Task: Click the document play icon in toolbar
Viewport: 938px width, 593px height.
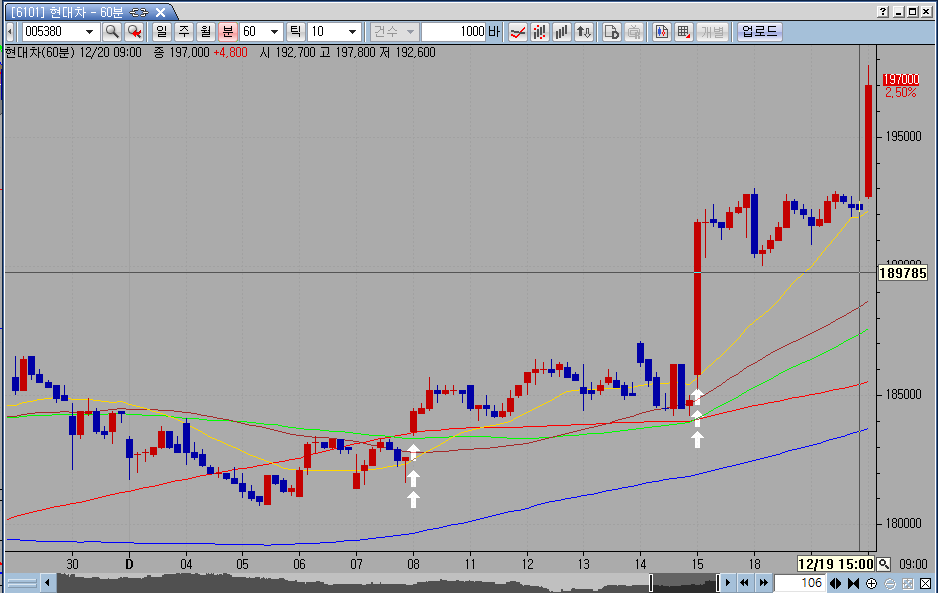Action: pyautogui.click(x=612, y=31)
